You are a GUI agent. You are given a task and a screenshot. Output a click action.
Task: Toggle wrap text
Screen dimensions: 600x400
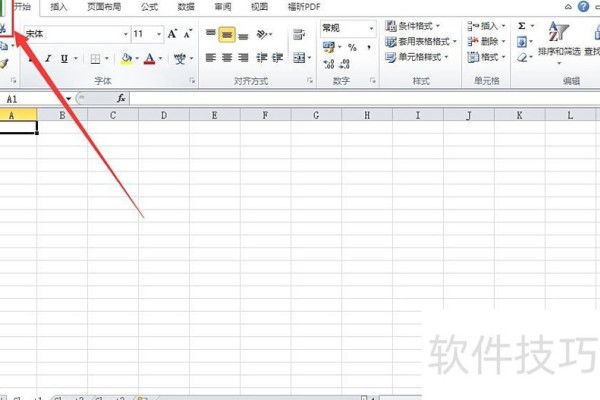pos(299,34)
